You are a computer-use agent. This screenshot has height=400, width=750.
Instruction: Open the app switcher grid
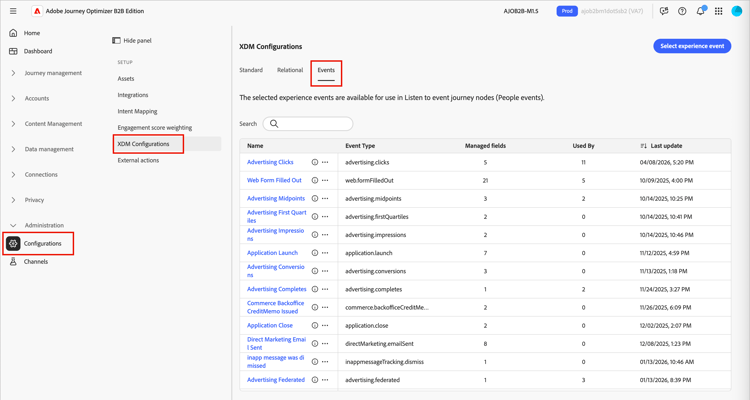tap(718, 11)
